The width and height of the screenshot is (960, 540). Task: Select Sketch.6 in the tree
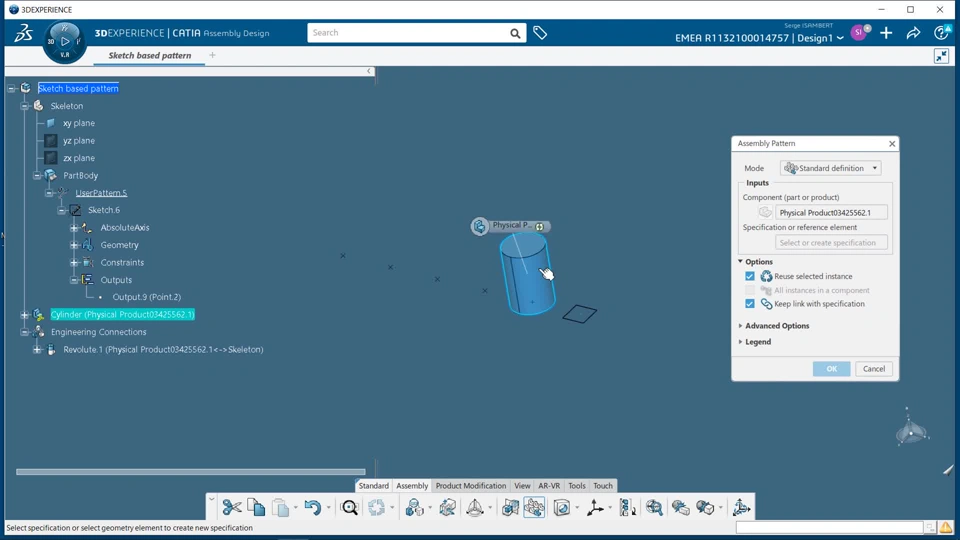tap(104, 210)
